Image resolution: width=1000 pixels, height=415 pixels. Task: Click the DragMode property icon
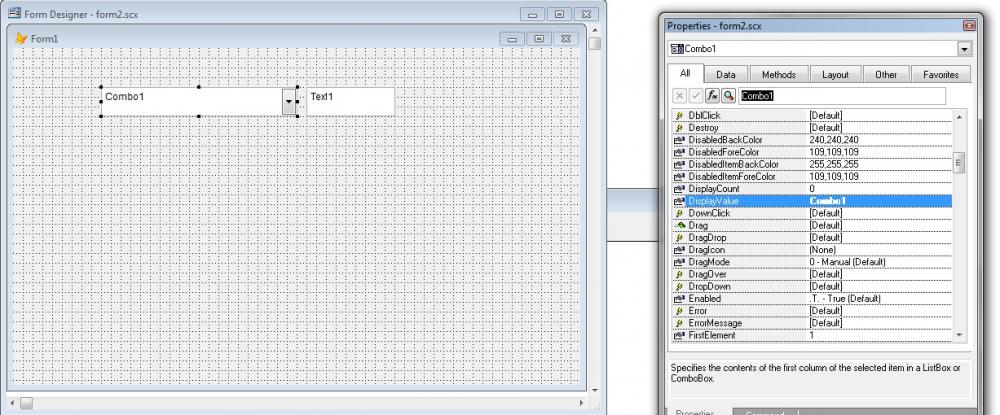(679, 262)
